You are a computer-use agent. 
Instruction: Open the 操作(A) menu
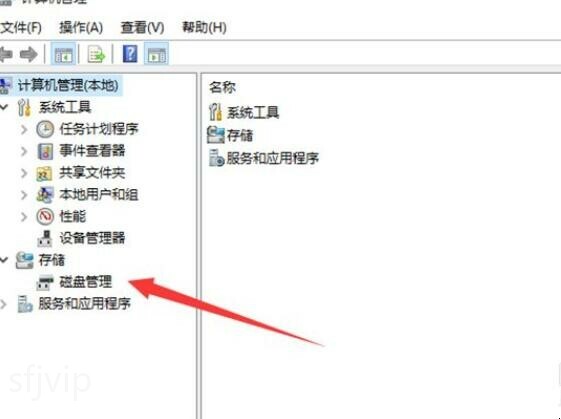point(81,28)
